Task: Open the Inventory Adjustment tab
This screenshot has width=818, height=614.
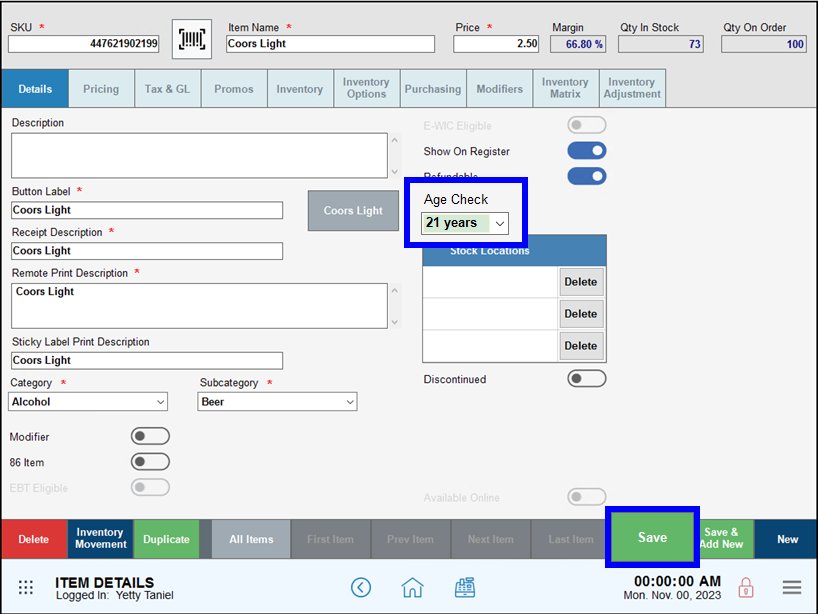Action: tap(632, 89)
